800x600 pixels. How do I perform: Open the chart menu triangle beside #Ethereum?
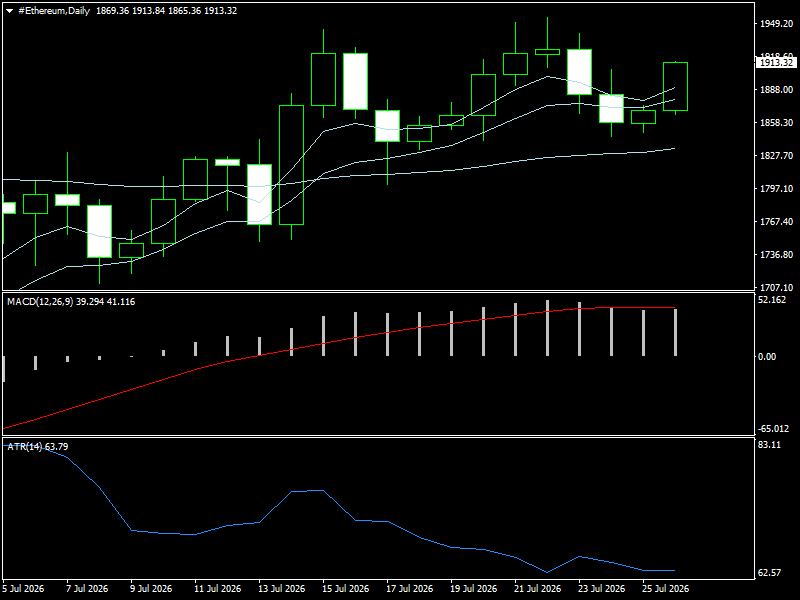click(9, 11)
